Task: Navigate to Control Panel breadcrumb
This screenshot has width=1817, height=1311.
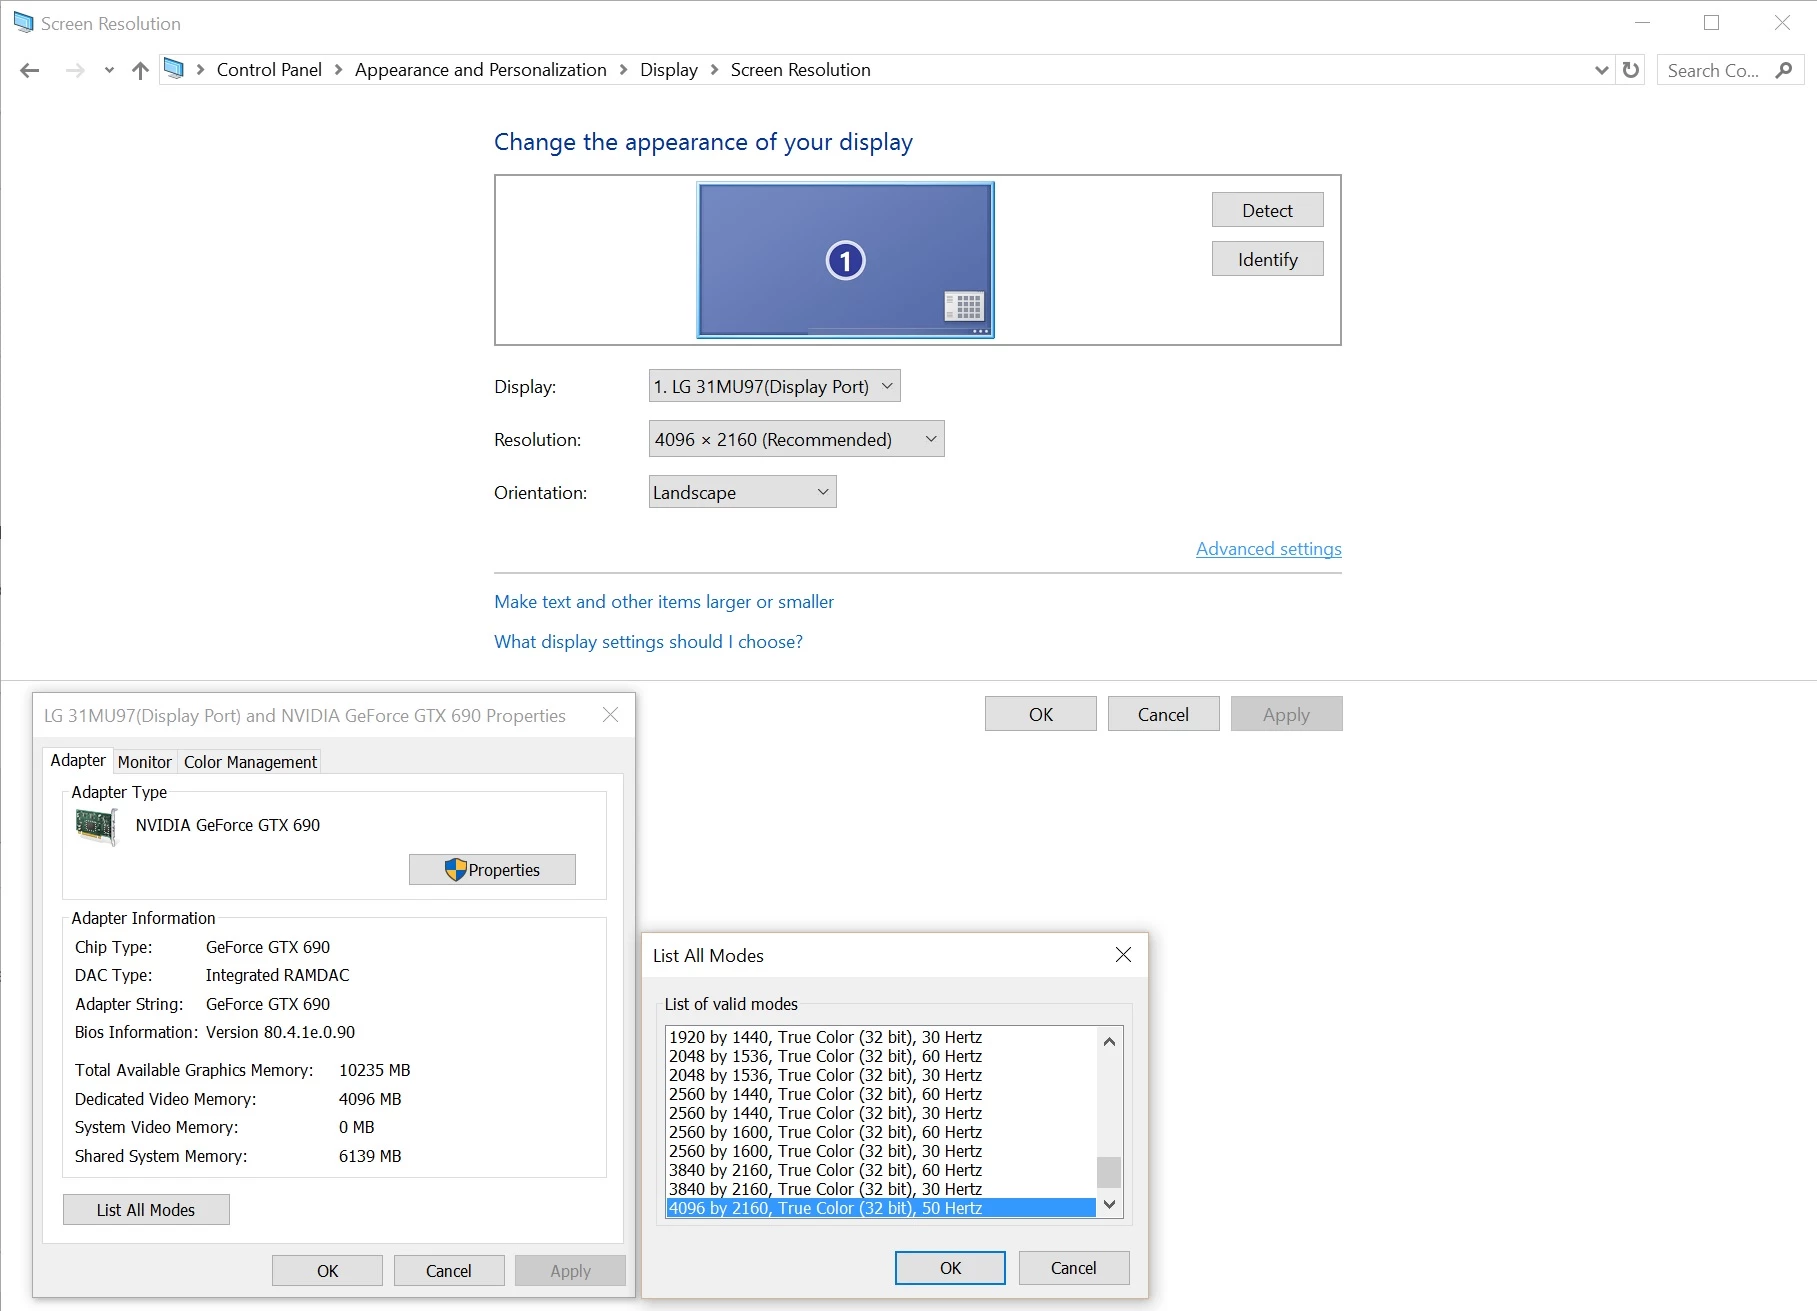Action: point(269,70)
